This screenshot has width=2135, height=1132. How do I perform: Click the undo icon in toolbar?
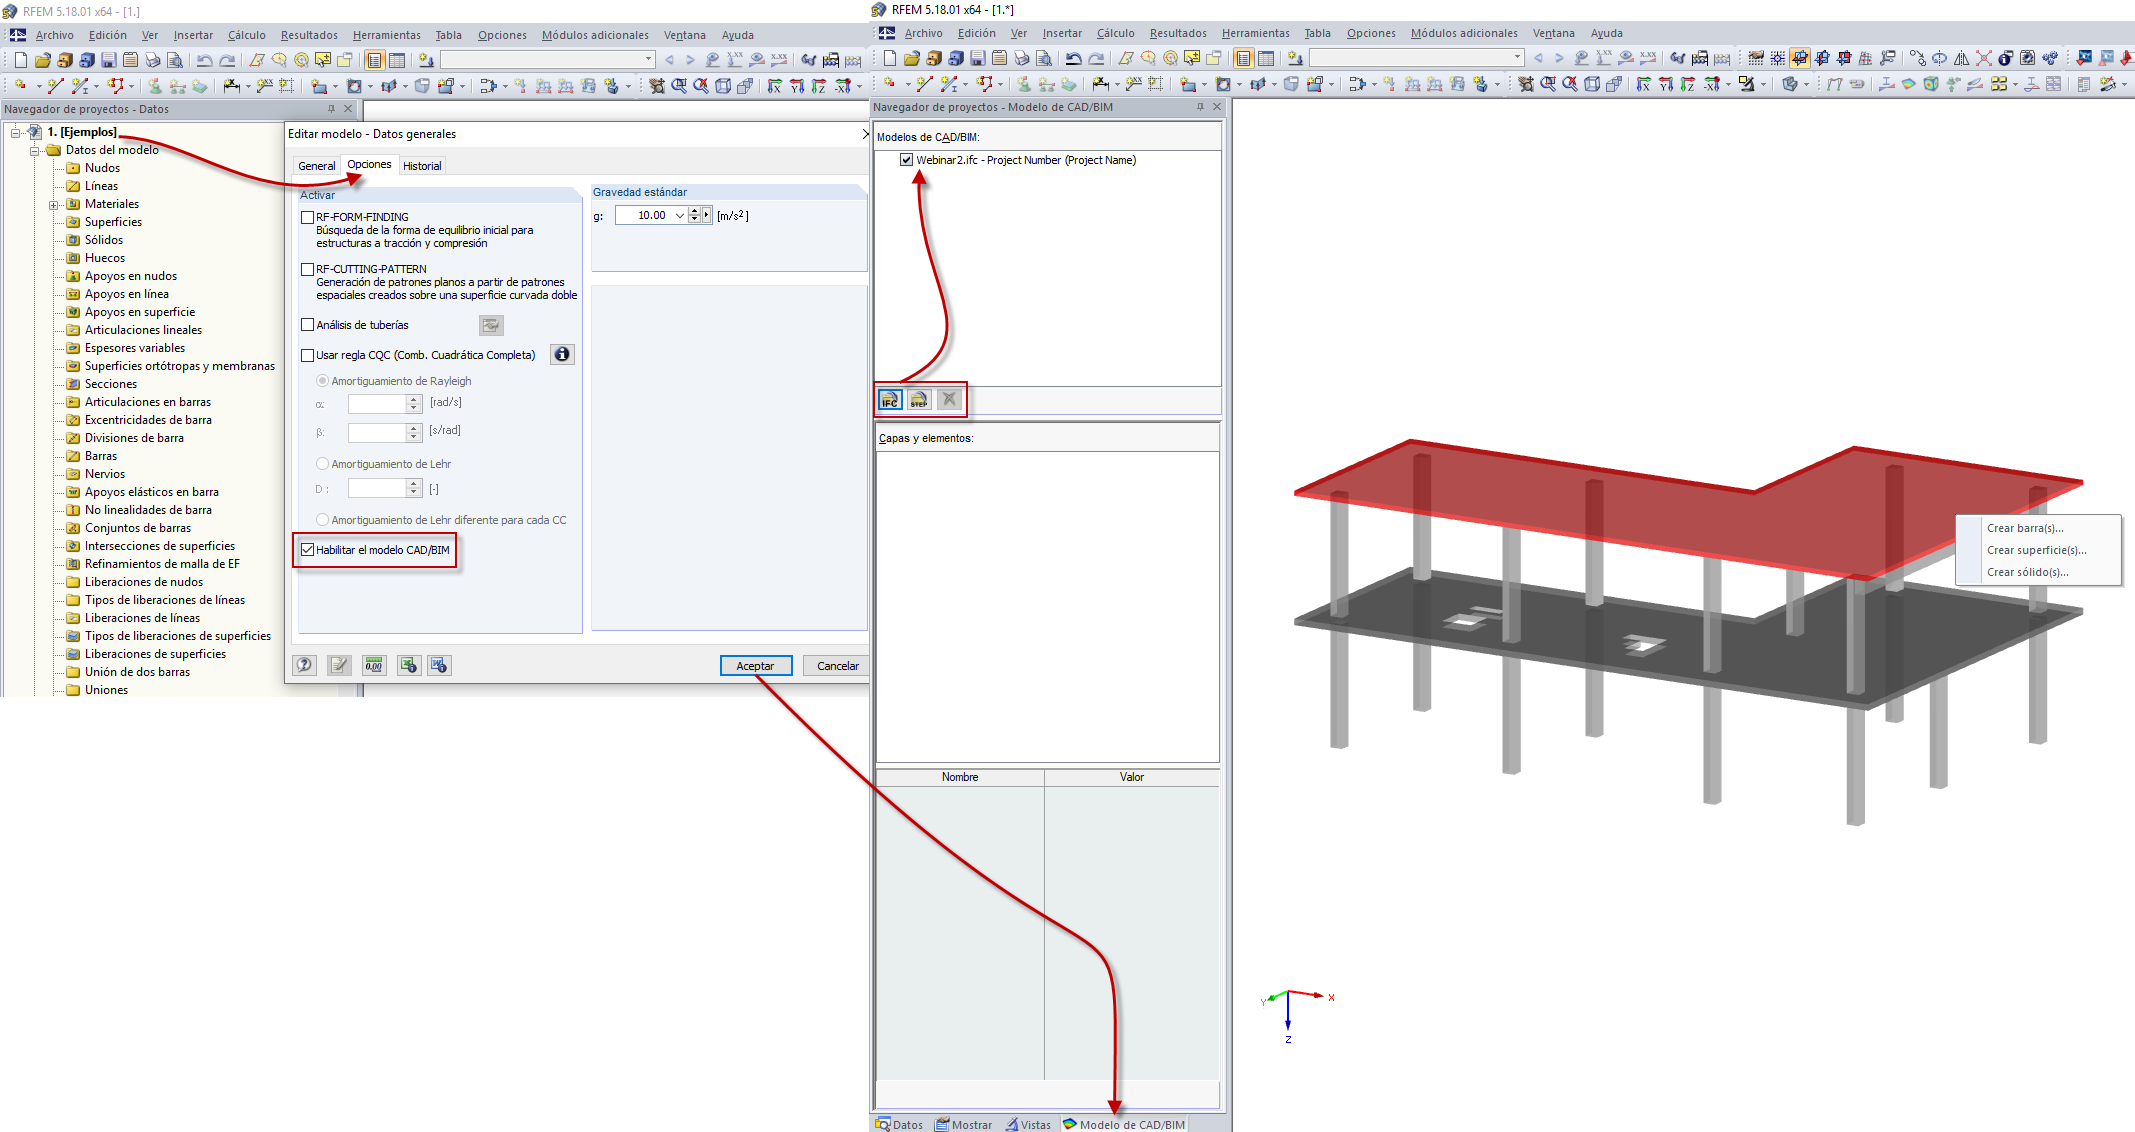click(x=205, y=59)
